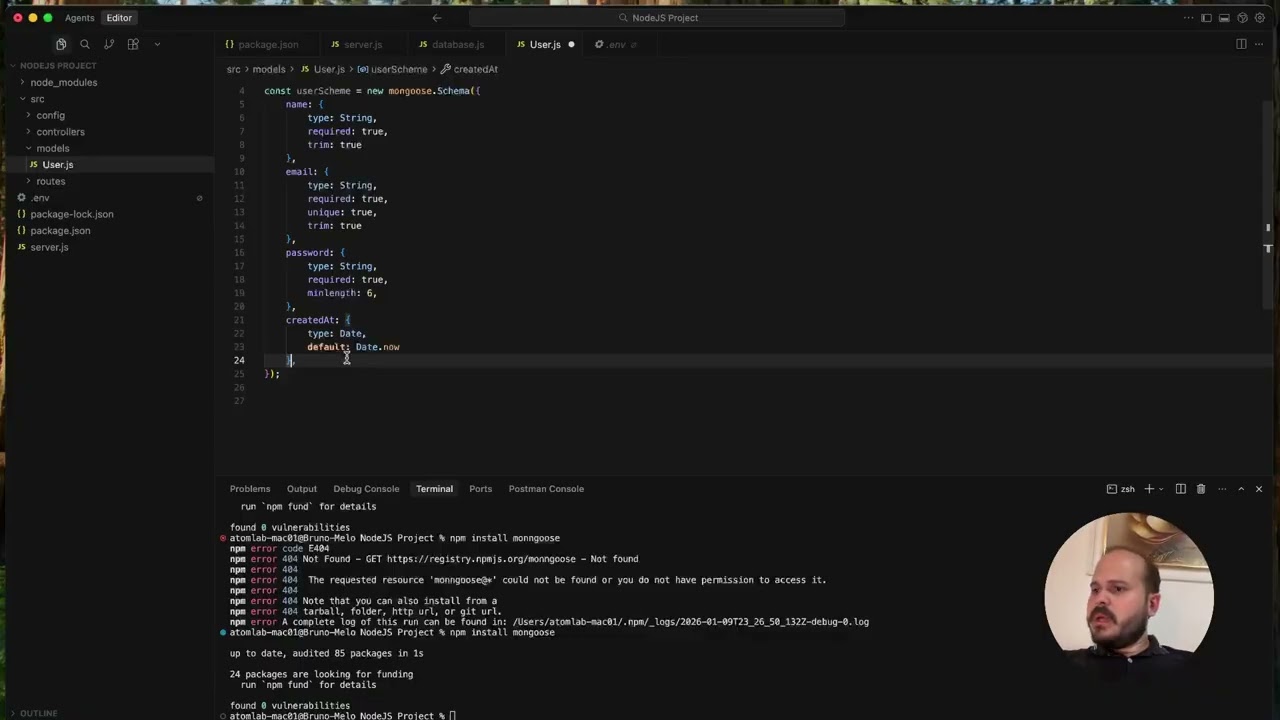Click 'src' in the breadcrumb
1280x720 pixels.
pyautogui.click(x=234, y=69)
